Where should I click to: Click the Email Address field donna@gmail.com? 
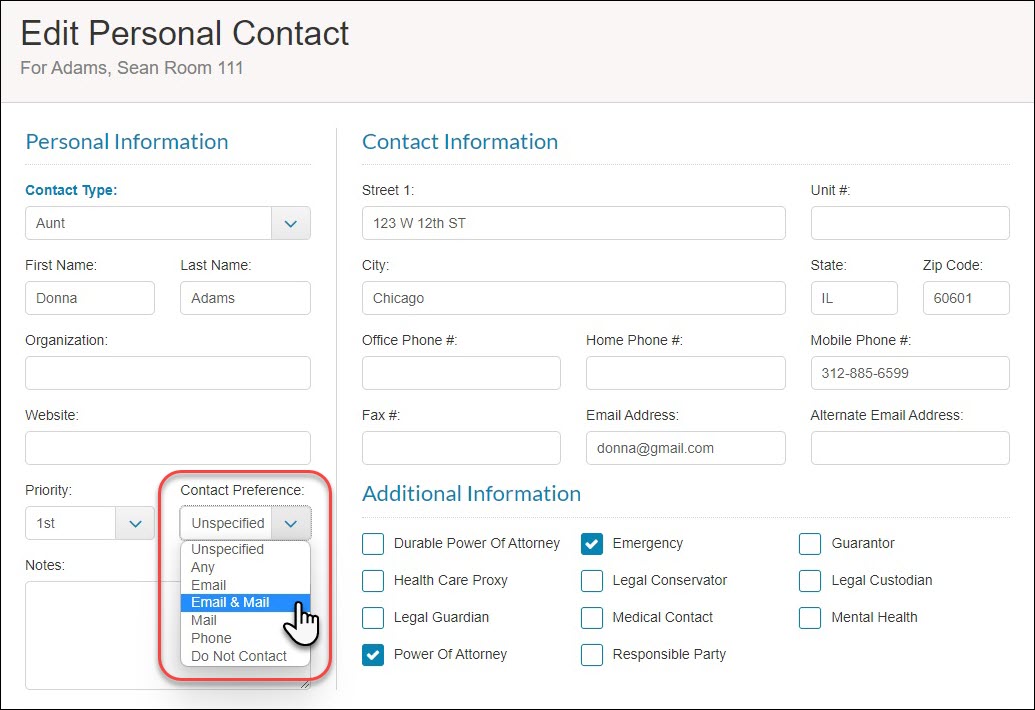(x=686, y=448)
